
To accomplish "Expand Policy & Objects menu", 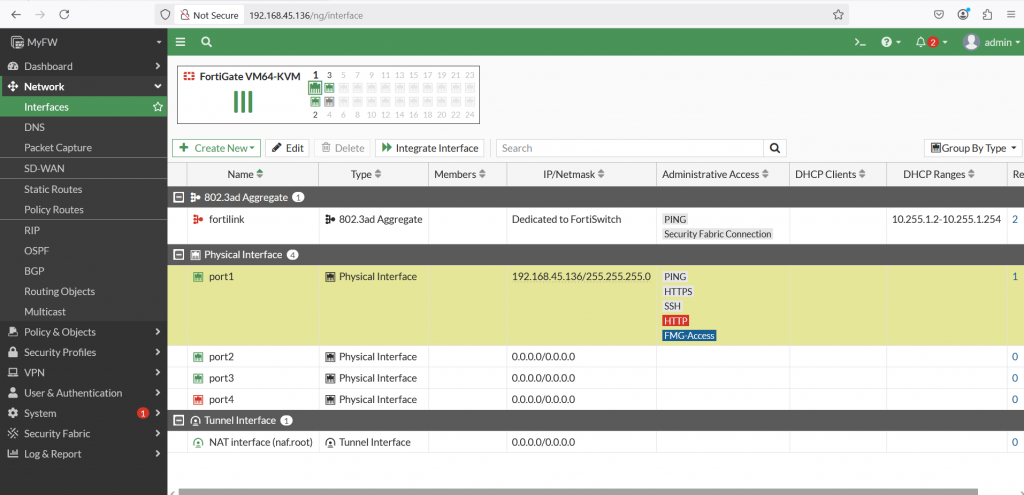I will pos(84,332).
